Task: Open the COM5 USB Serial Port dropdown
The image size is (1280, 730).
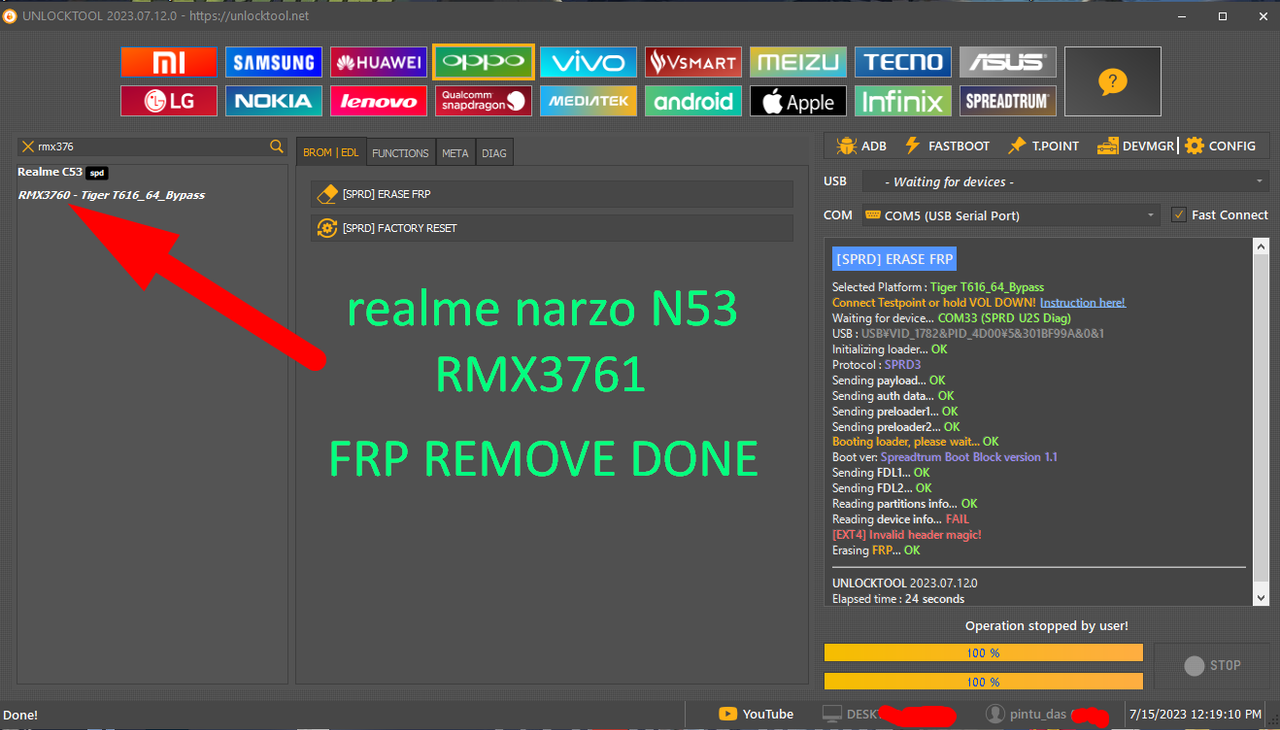Action: [1010, 214]
